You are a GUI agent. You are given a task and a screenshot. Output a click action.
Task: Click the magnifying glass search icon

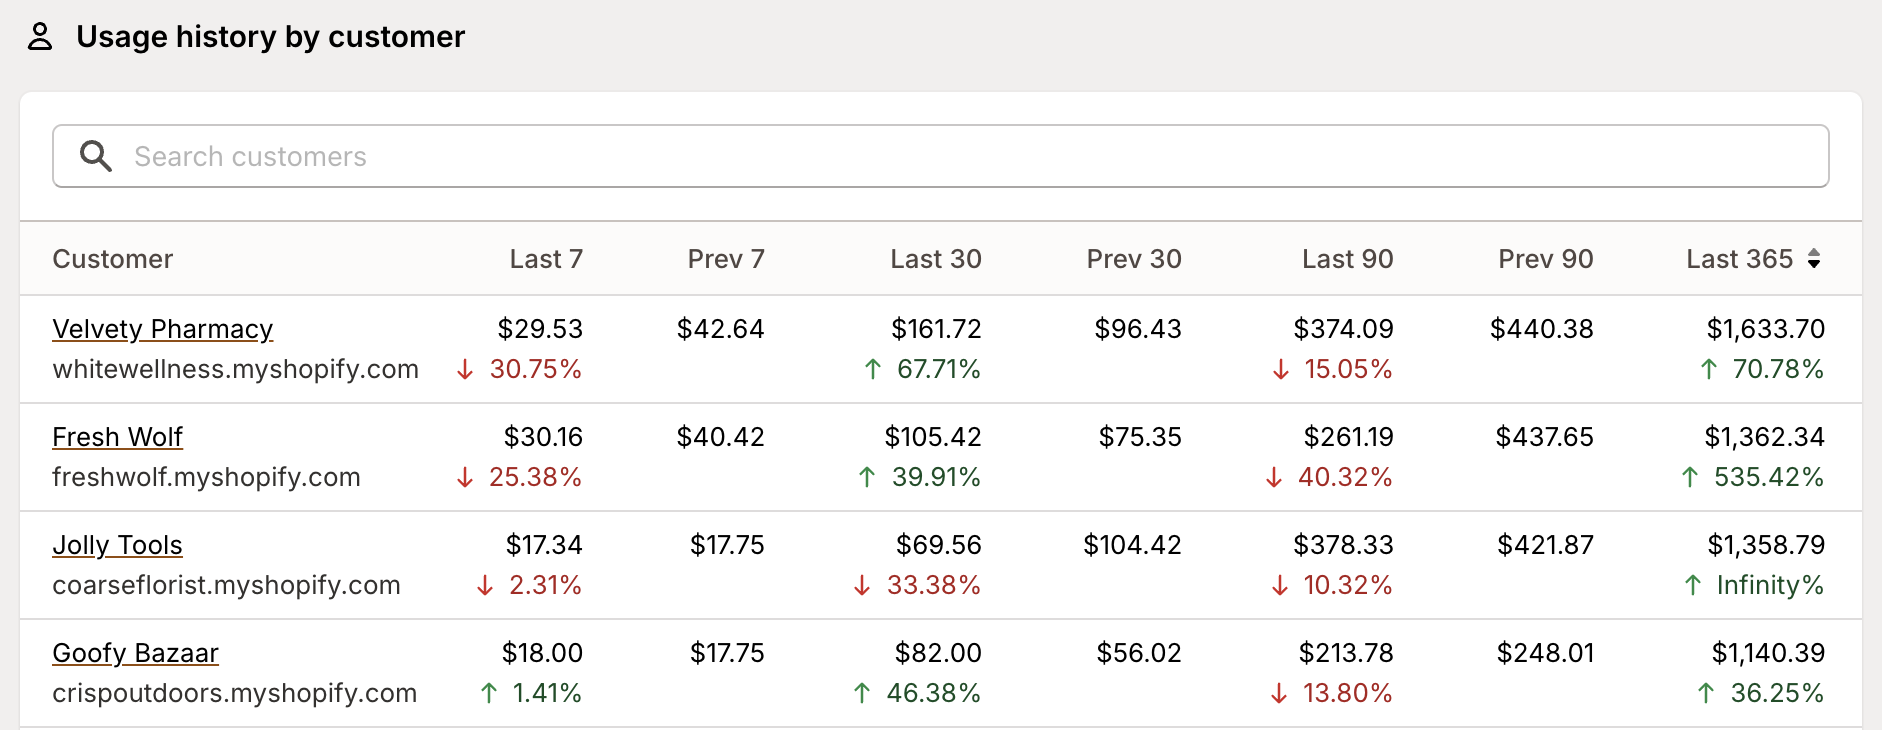pyautogui.click(x=96, y=156)
